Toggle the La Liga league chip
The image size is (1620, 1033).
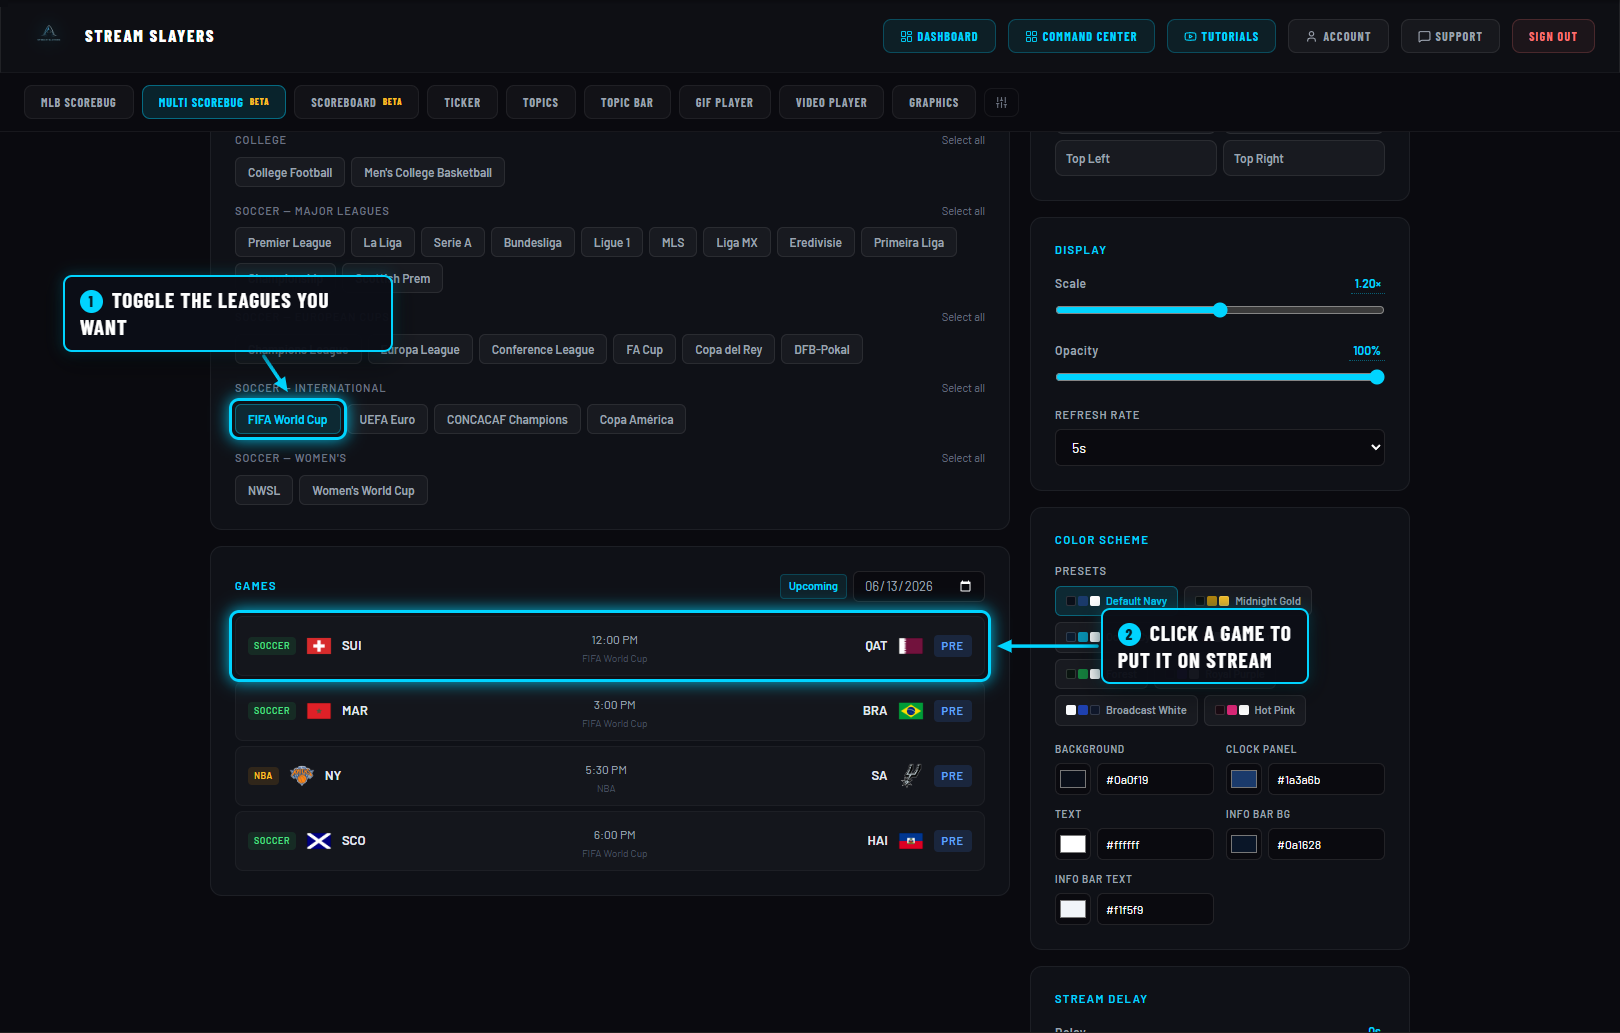click(x=383, y=243)
